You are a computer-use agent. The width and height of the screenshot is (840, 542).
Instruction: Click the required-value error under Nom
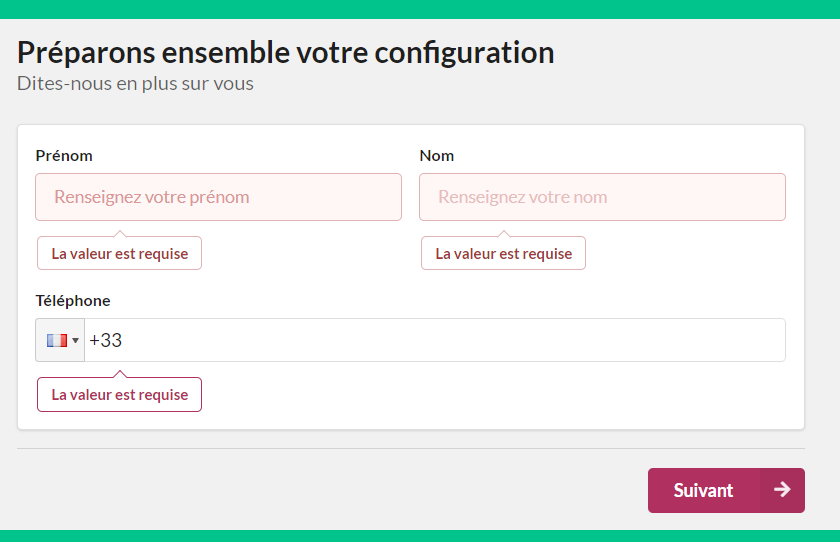point(504,253)
